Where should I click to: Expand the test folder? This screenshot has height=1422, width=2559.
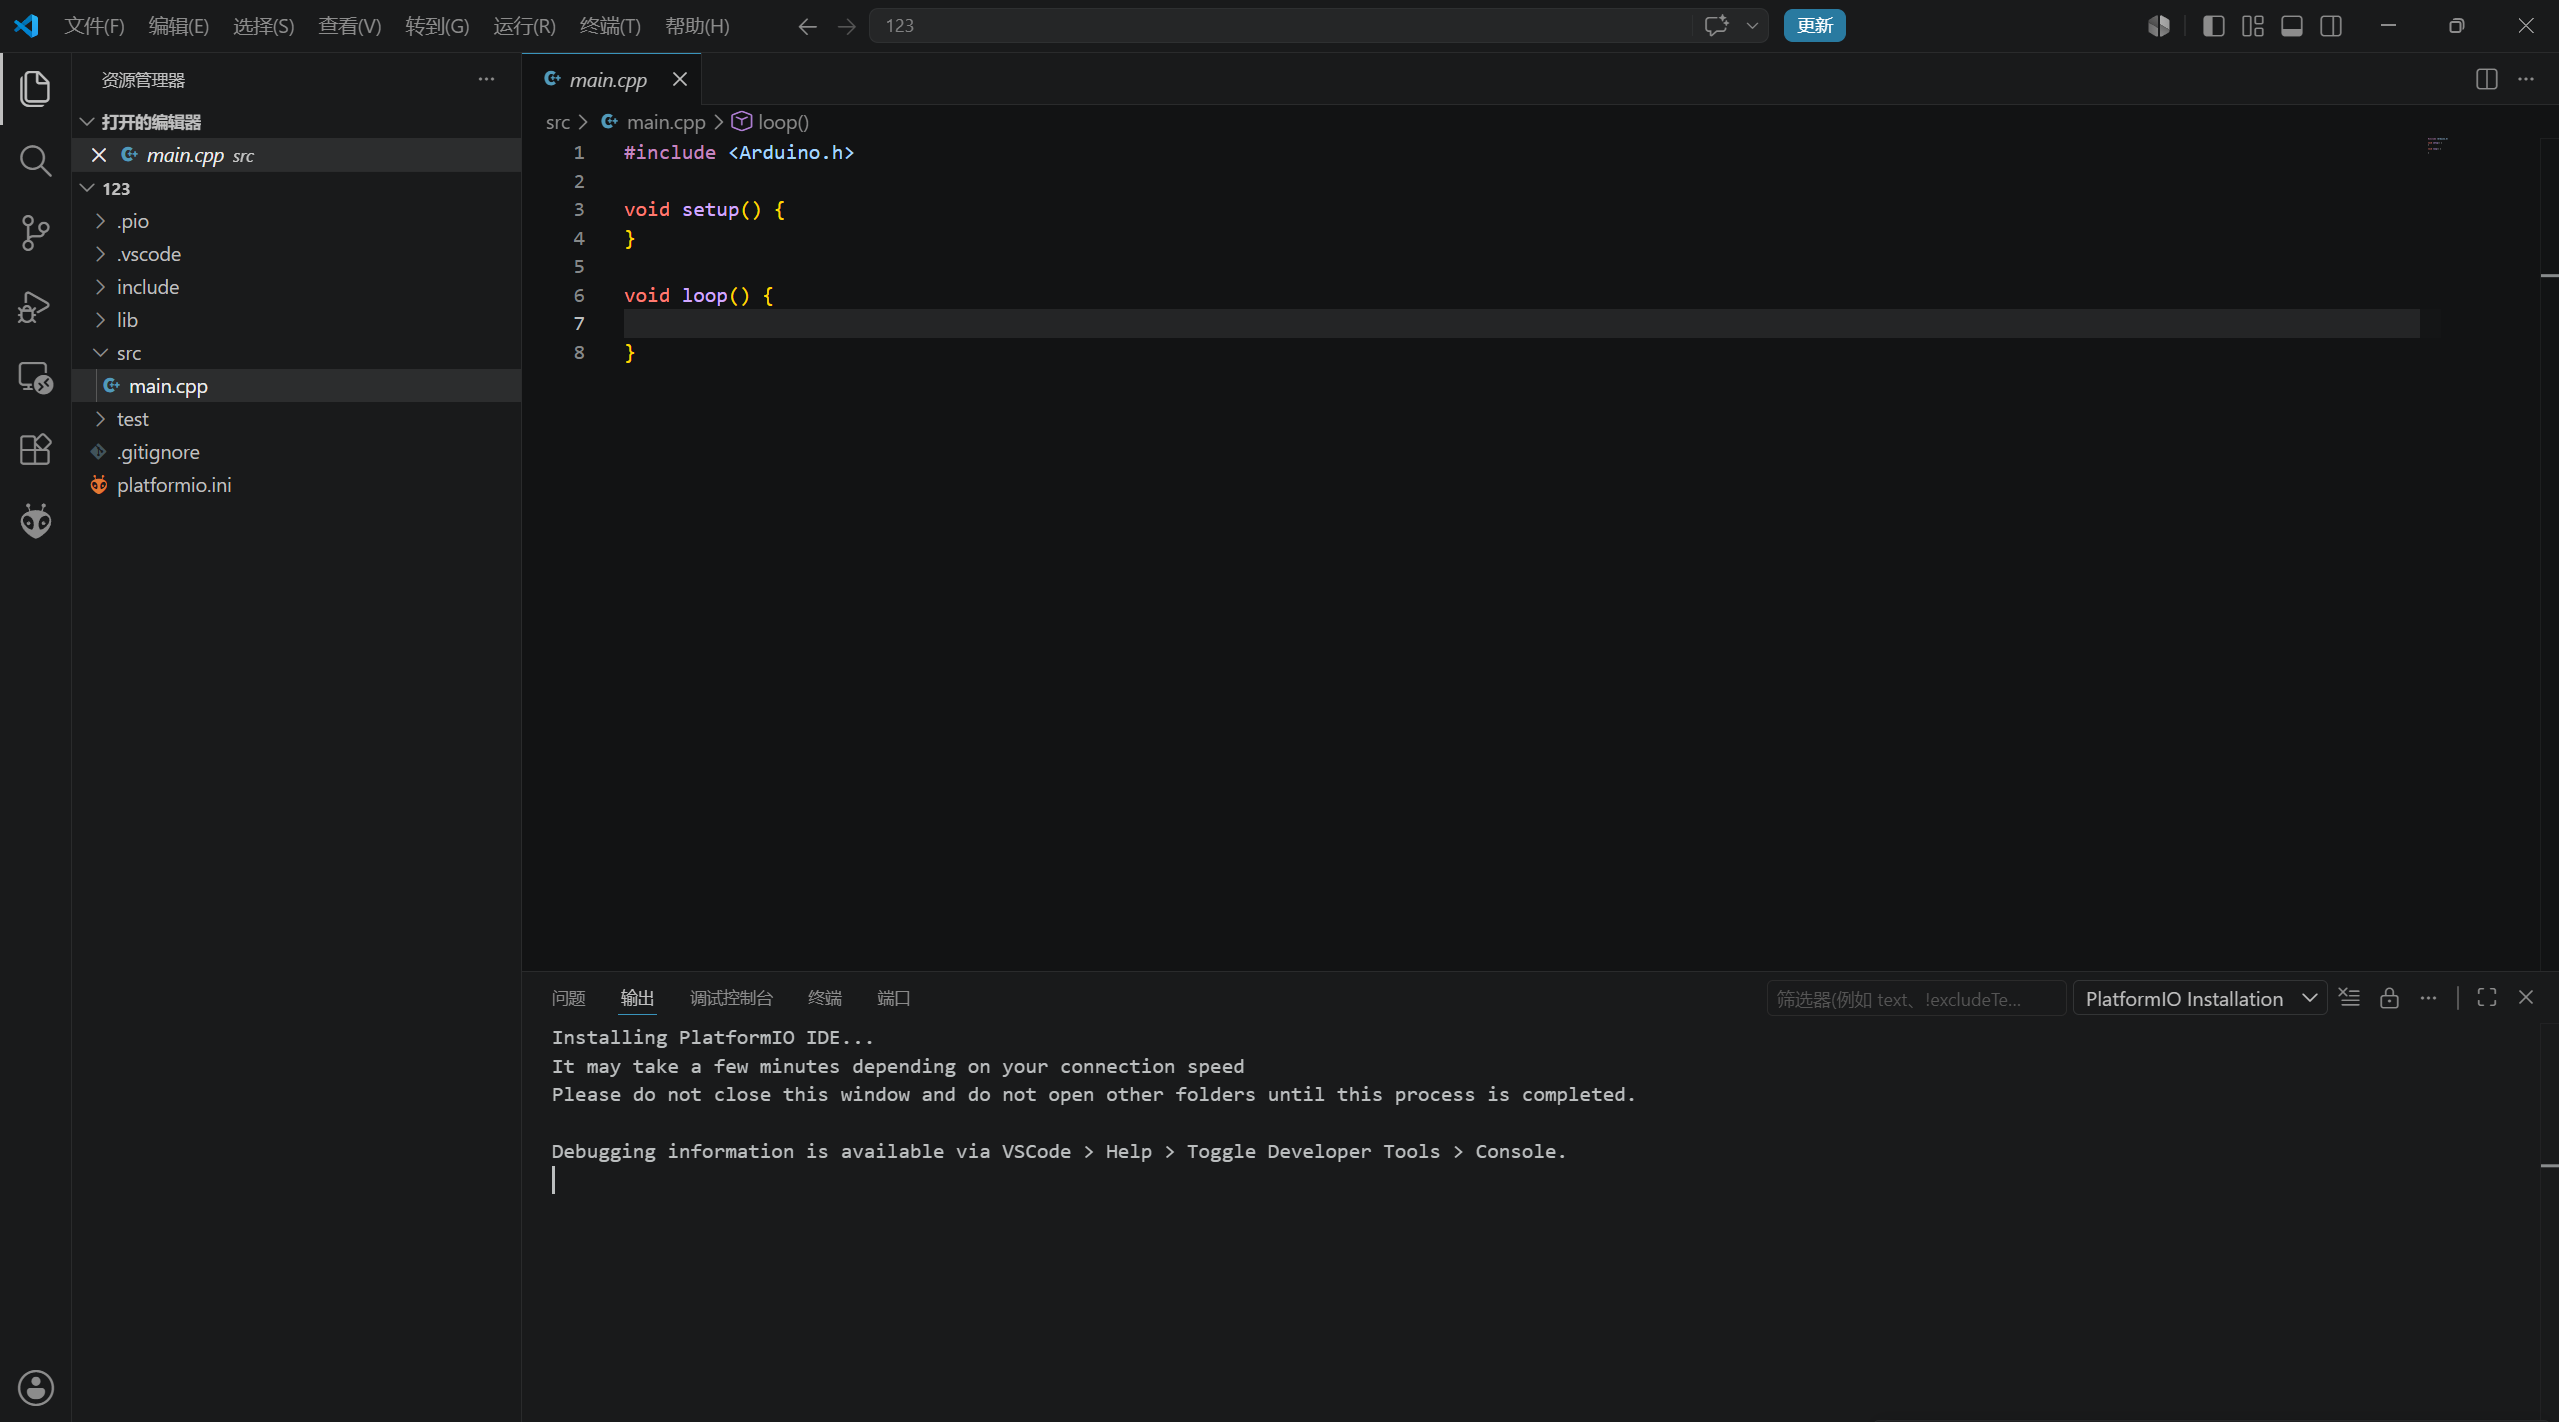[100, 419]
